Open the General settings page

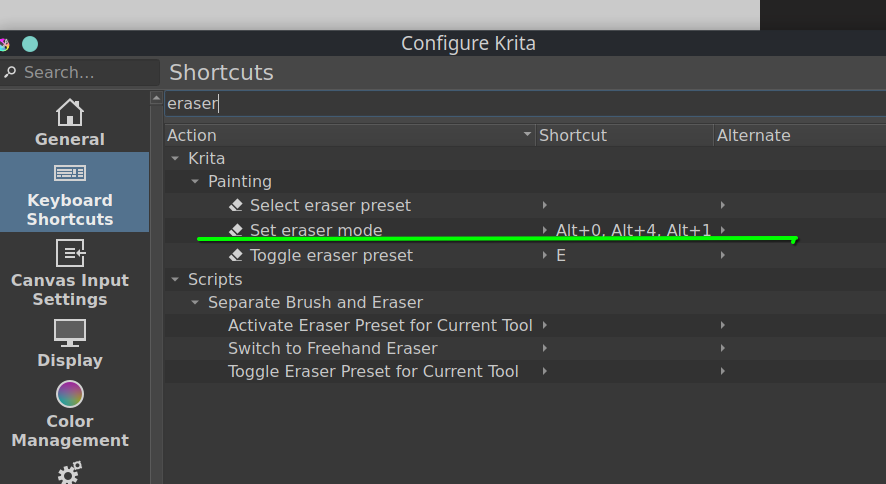point(70,123)
